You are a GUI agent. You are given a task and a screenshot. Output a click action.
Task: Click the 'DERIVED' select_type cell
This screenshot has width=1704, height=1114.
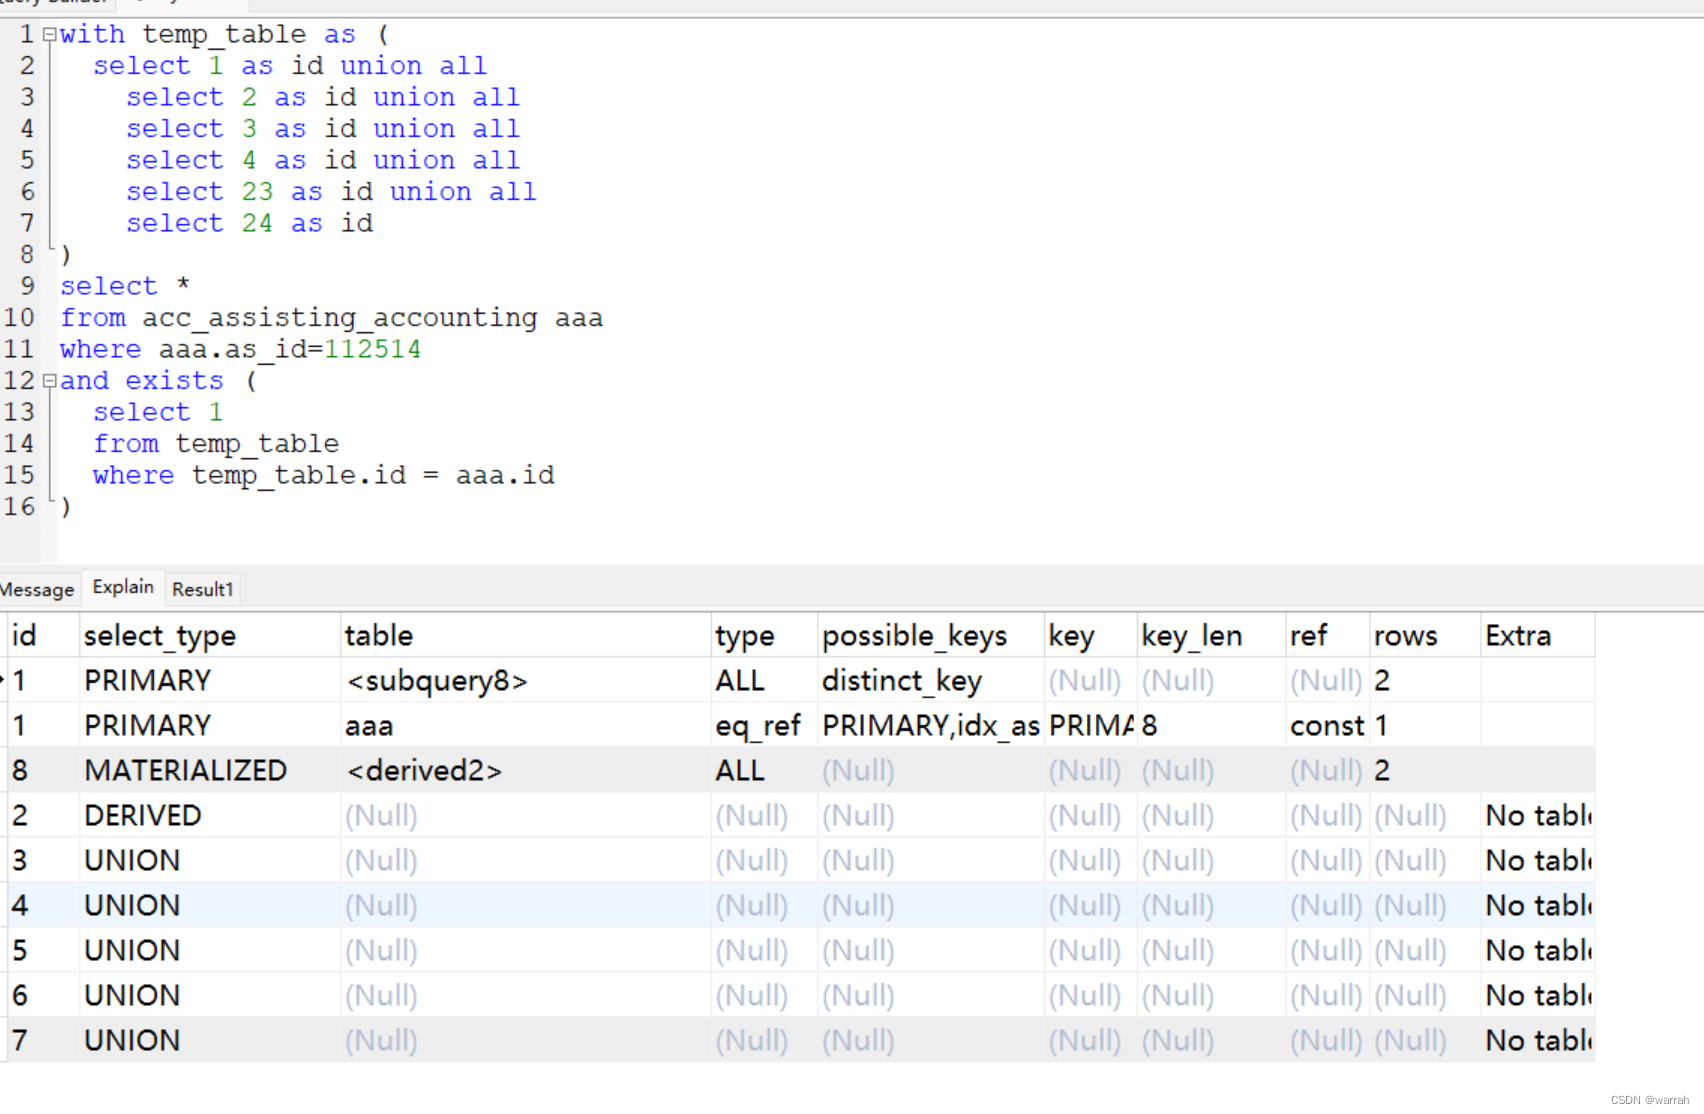209,815
